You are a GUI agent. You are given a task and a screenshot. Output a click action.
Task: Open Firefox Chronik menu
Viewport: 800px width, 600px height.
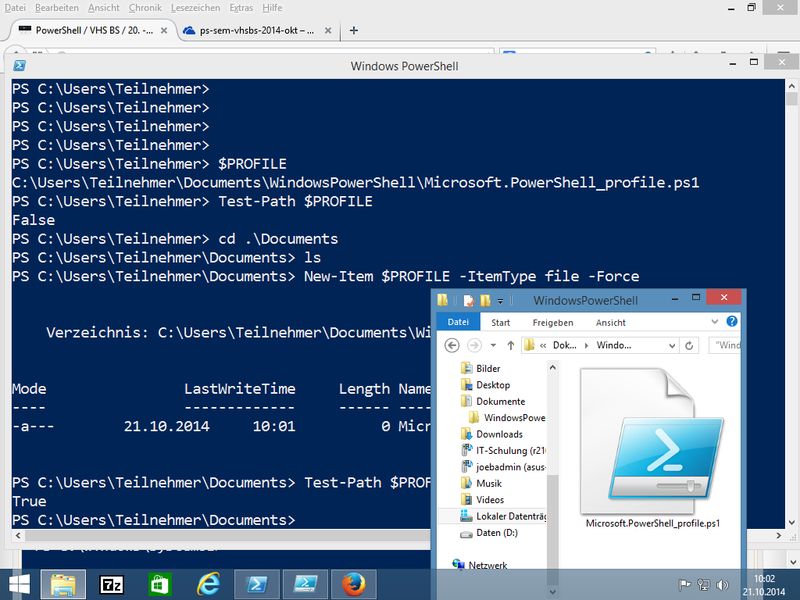coord(145,8)
